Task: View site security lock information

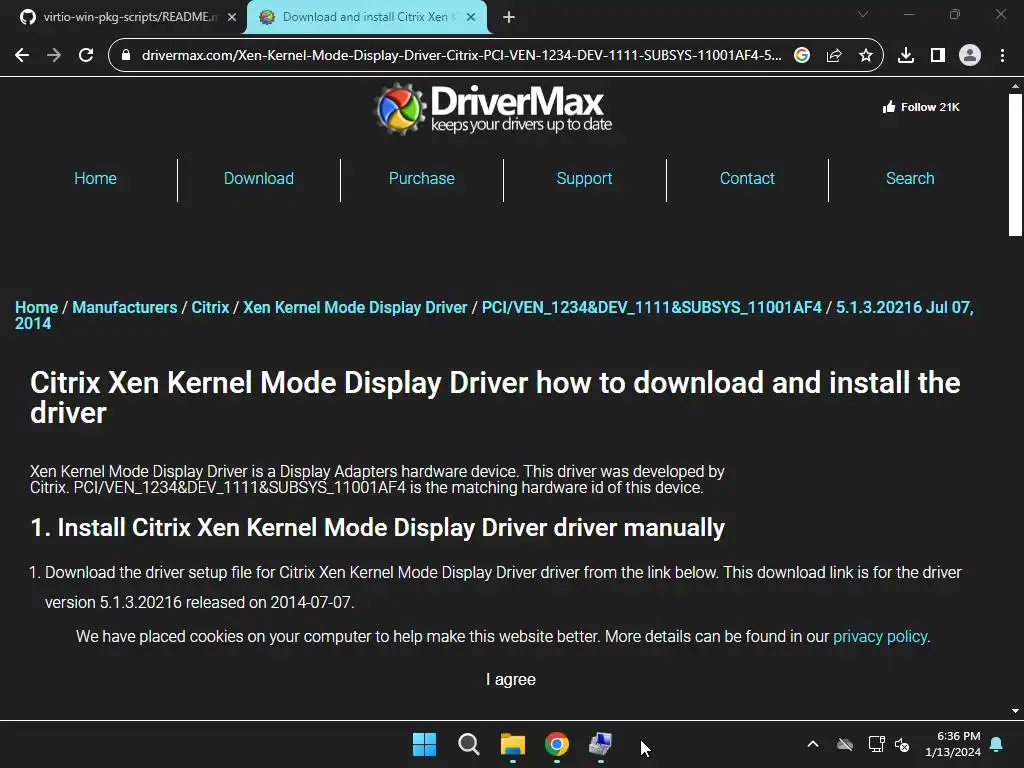Action: tap(126, 56)
